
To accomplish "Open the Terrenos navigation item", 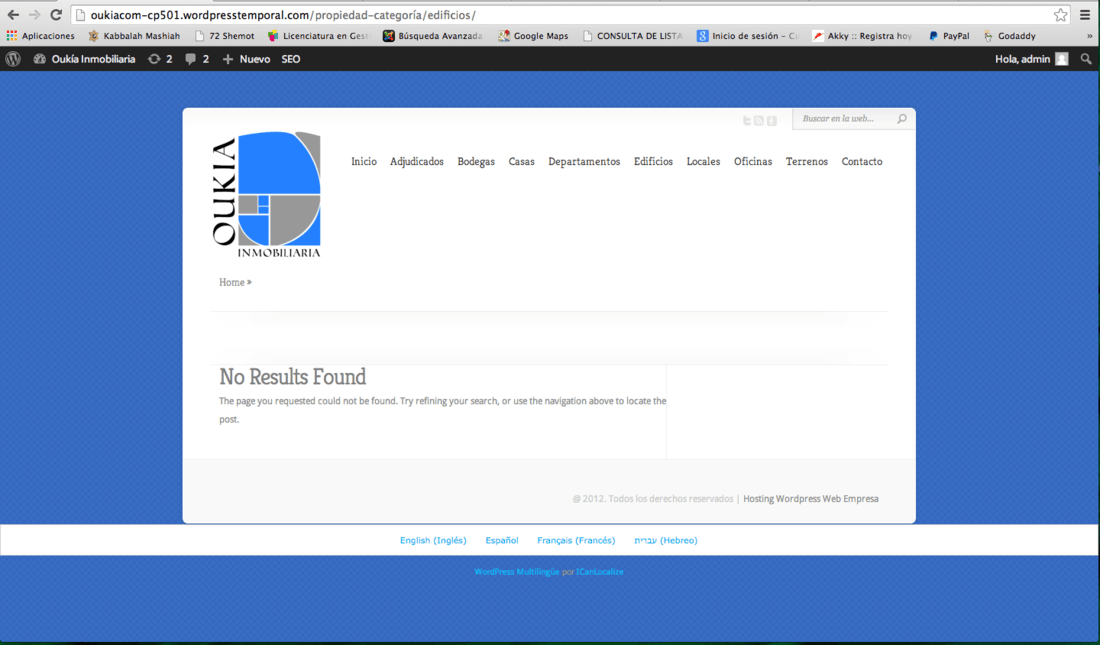I will click(807, 161).
